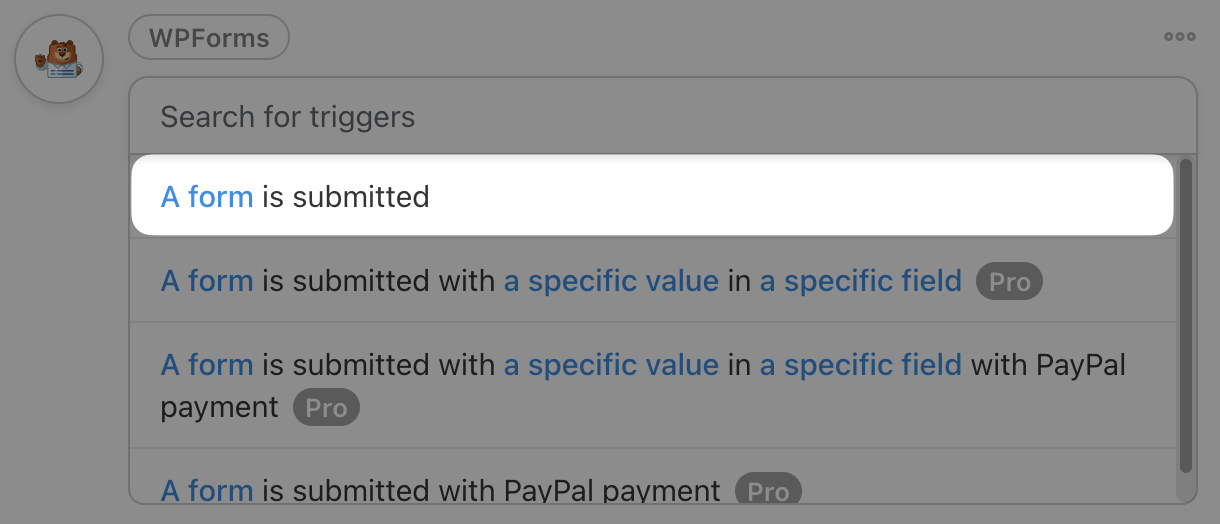
Task: Click the WPForms bear mascot icon
Action: click(x=59, y=59)
